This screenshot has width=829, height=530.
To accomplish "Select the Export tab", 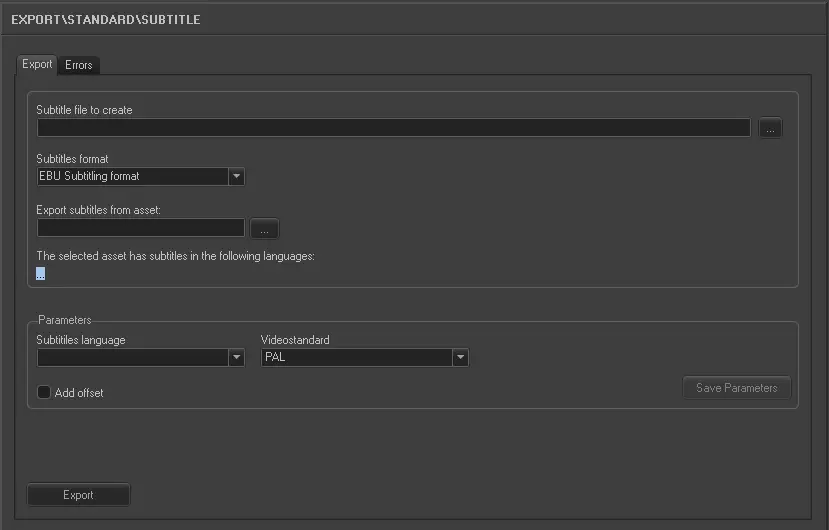I will (x=37, y=64).
